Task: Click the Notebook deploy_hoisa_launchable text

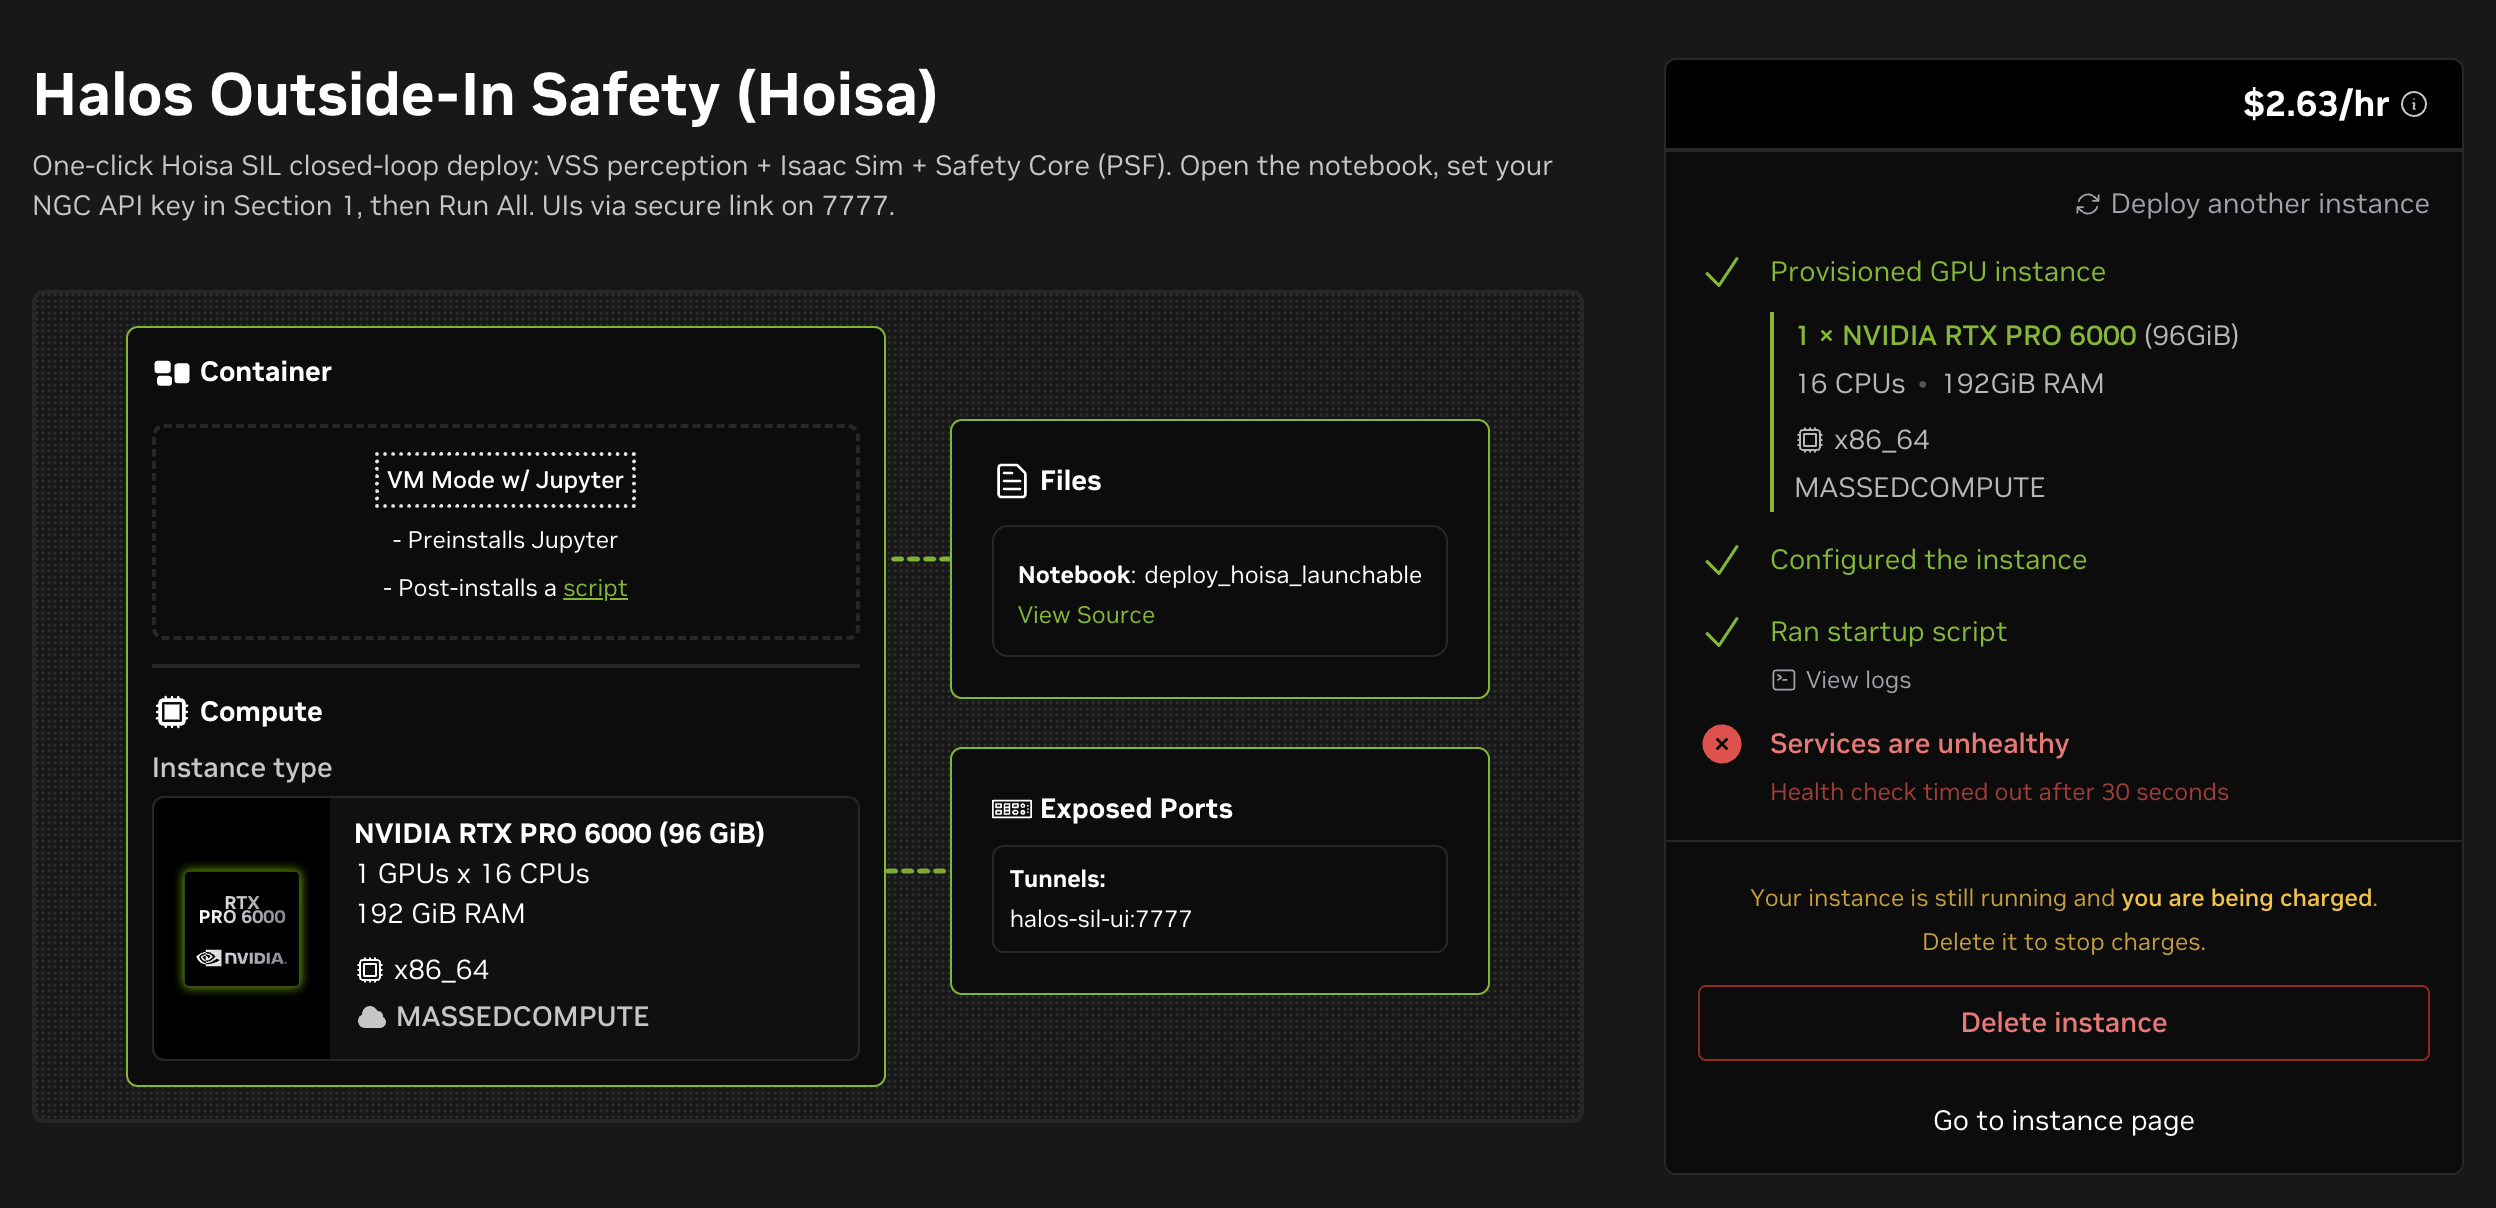Action: (1220, 575)
